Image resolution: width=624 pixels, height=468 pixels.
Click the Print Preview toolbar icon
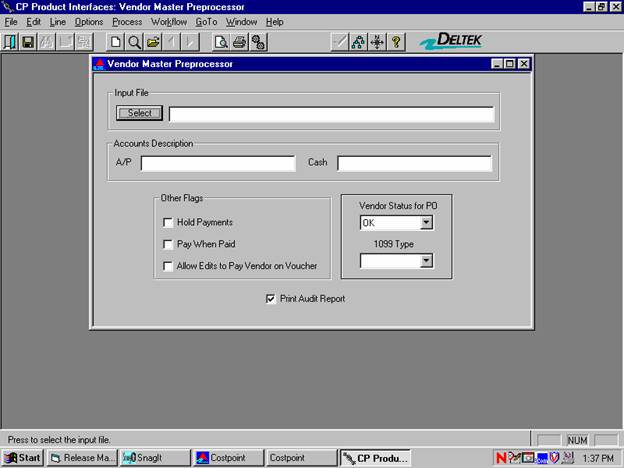pyautogui.click(x=221, y=42)
